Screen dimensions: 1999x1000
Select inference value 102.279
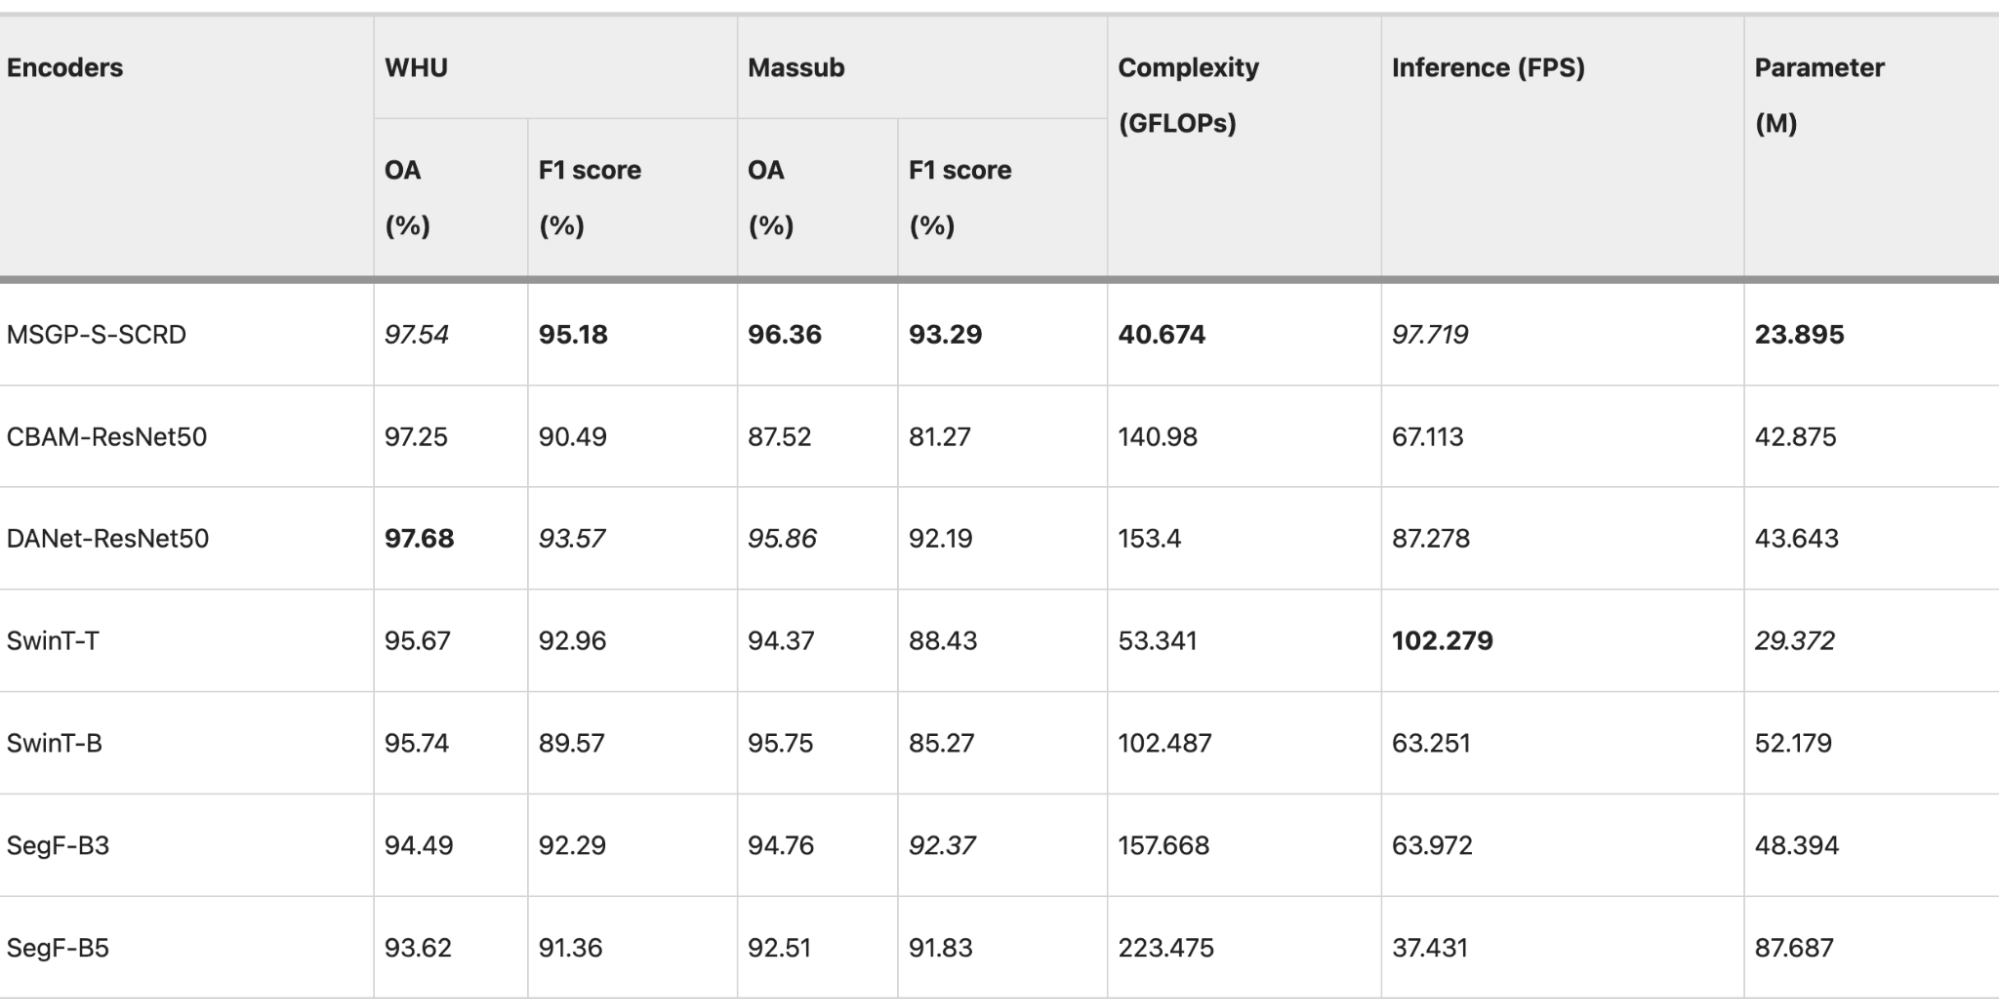[x=1442, y=641]
